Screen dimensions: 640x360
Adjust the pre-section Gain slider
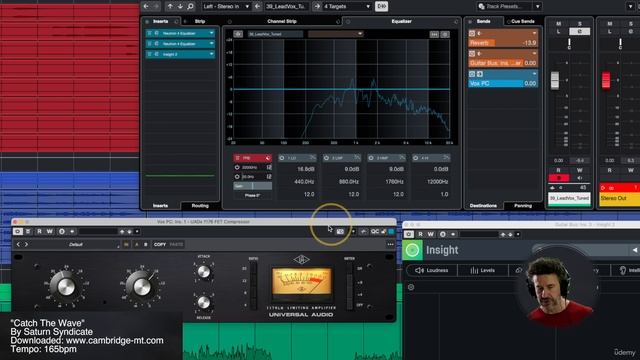click(253, 186)
